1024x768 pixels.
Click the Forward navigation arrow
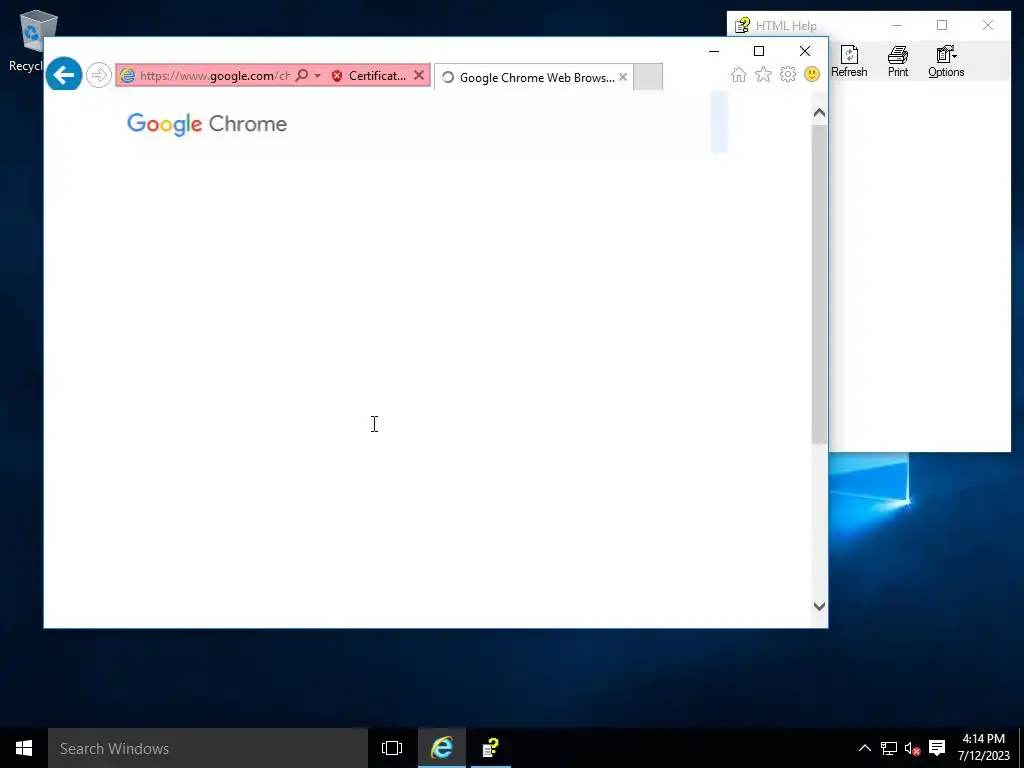click(x=99, y=75)
